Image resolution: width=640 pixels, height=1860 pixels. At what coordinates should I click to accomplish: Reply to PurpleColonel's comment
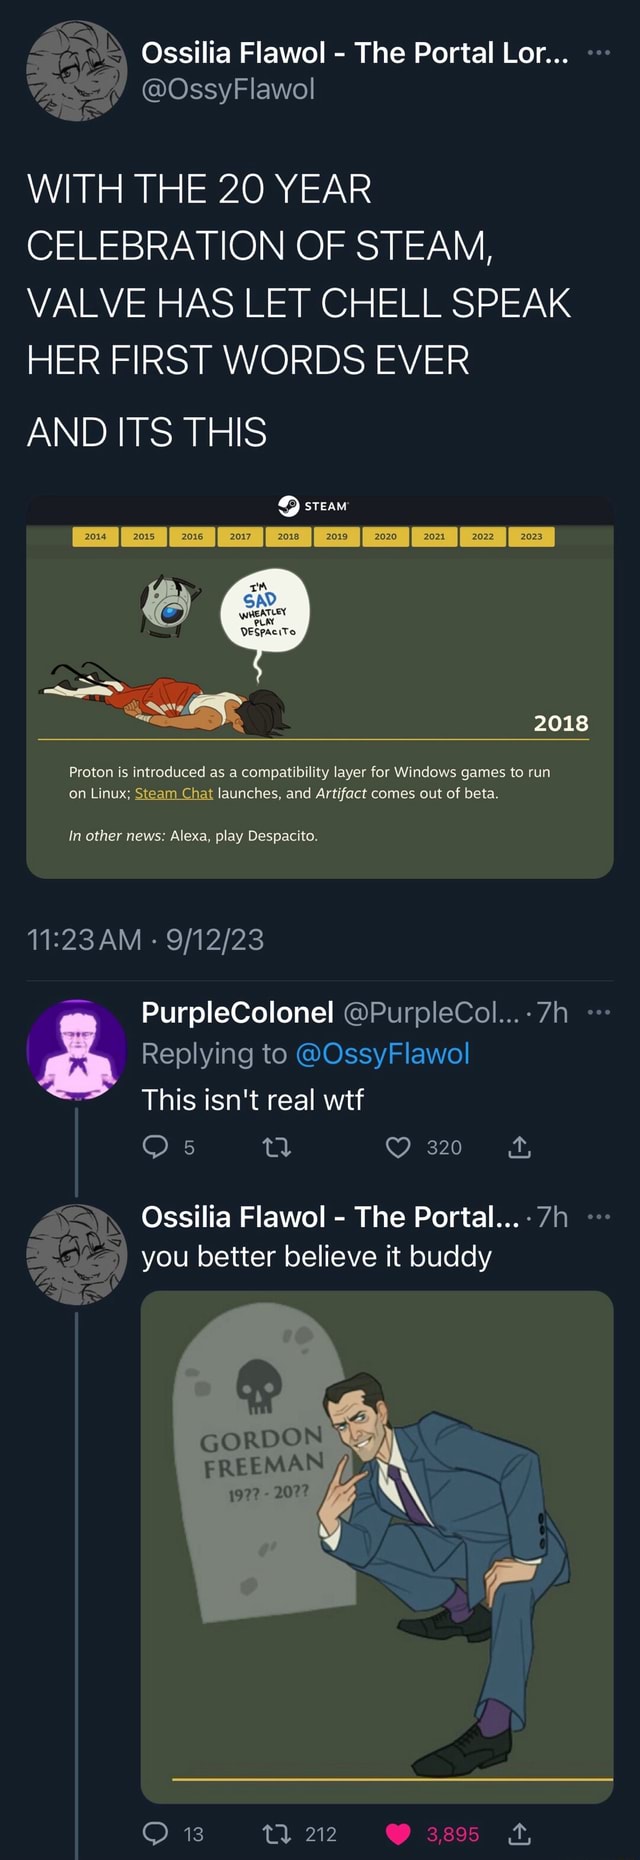point(155,1147)
